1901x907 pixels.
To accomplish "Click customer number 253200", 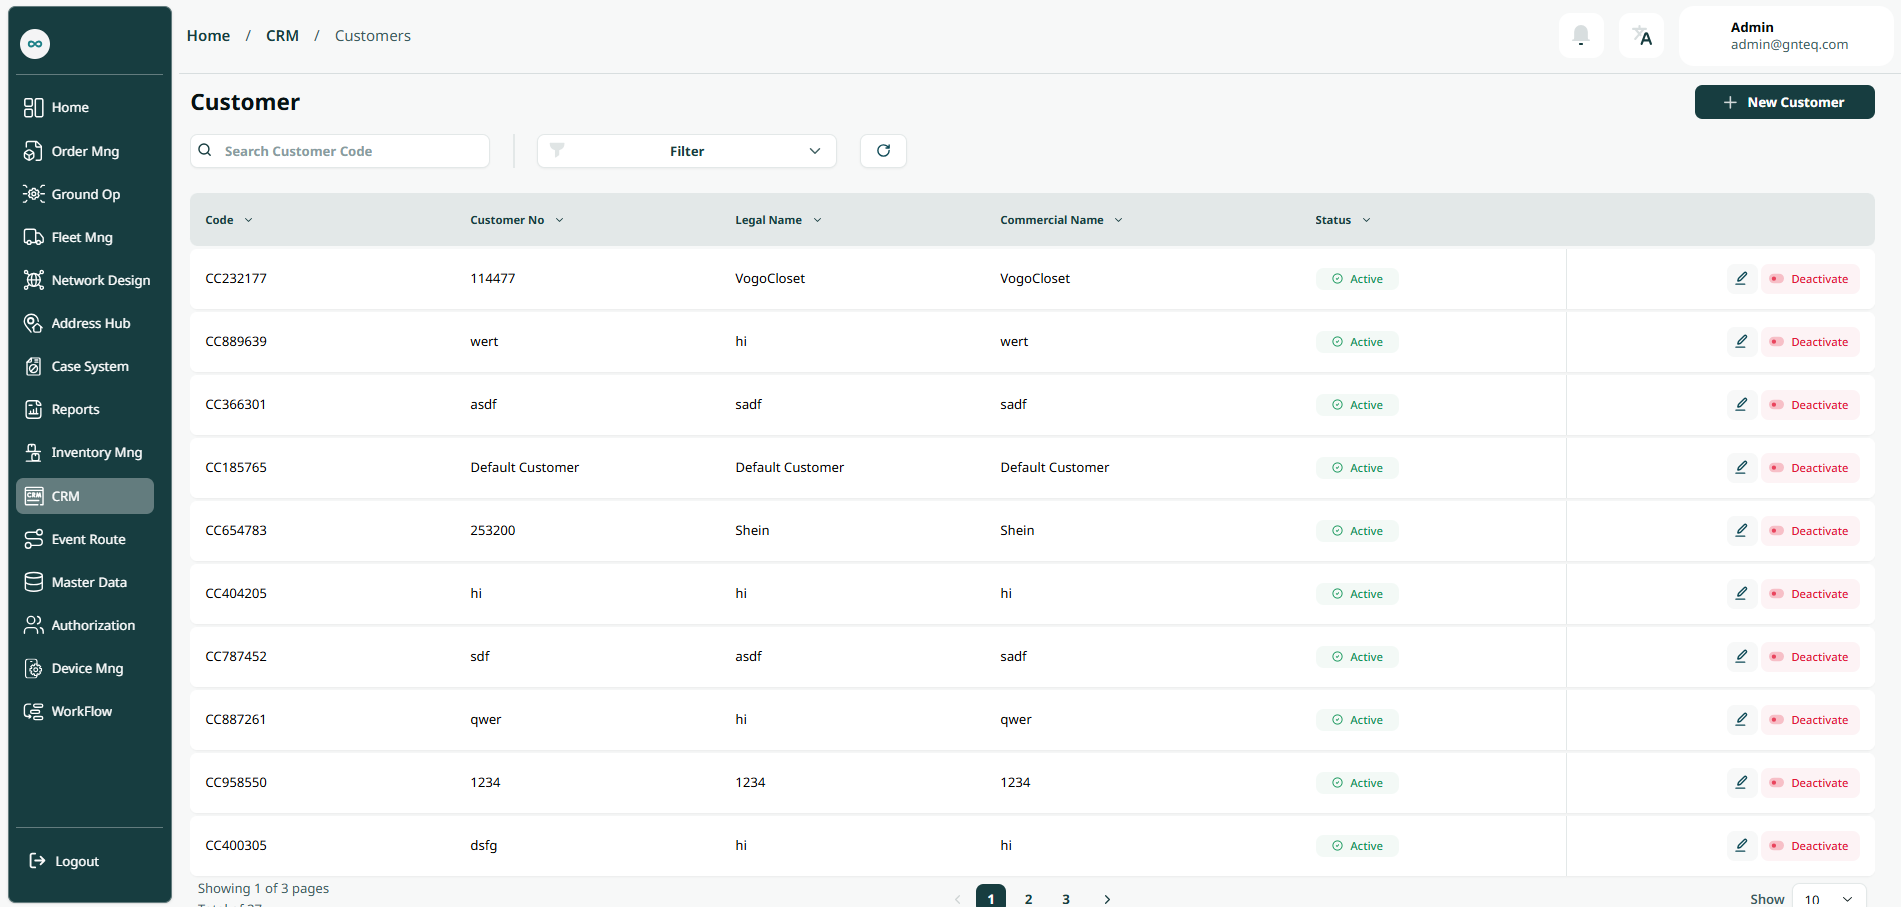I will 493,531.
